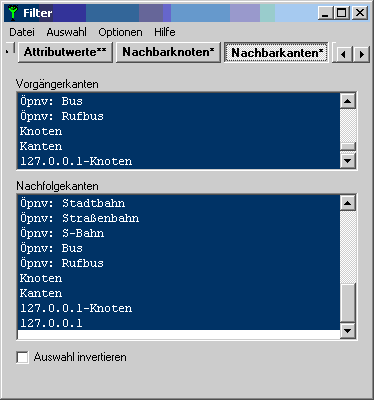Switch to the Attributwerte tab

tap(65, 52)
